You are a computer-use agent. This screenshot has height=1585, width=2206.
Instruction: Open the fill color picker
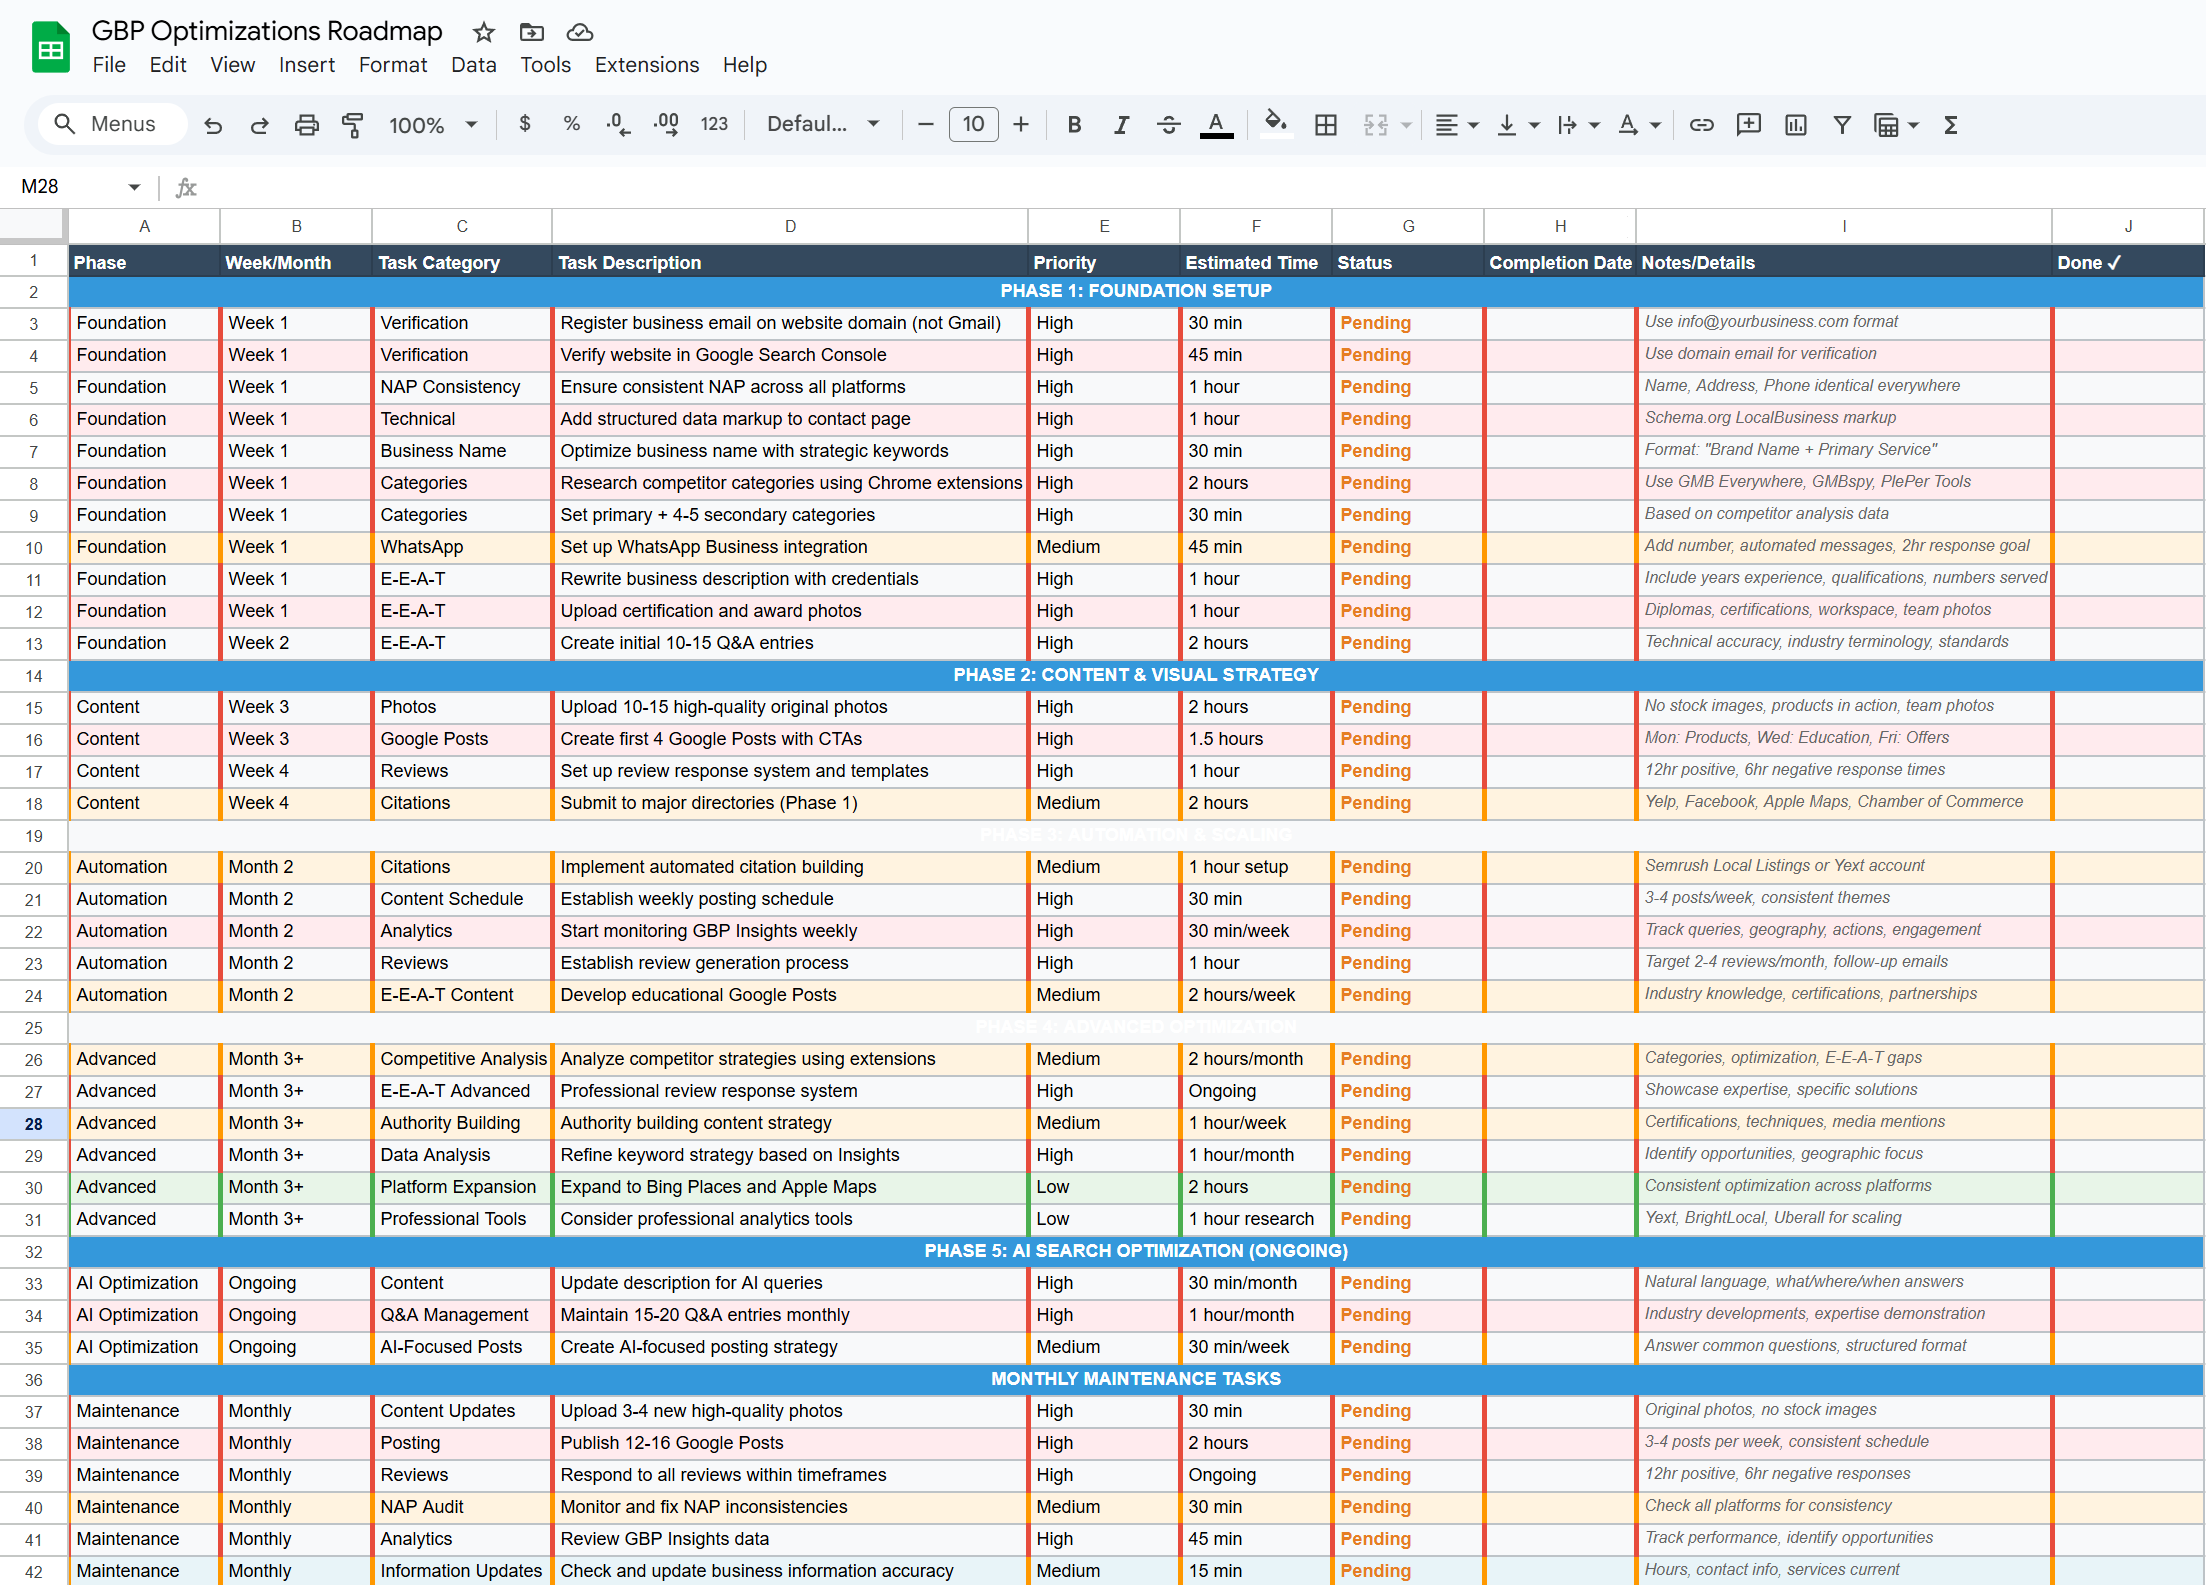coord(1275,123)
